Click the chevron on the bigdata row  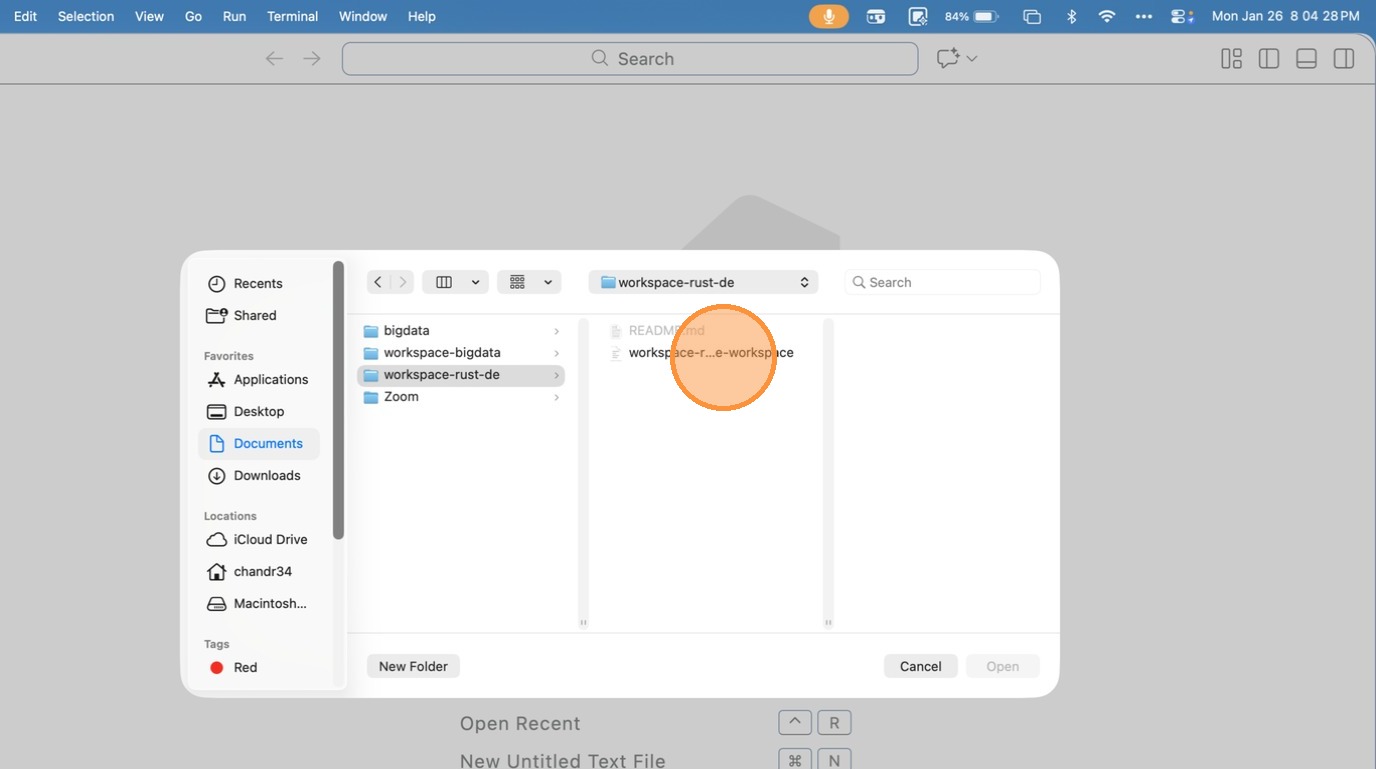556,331
